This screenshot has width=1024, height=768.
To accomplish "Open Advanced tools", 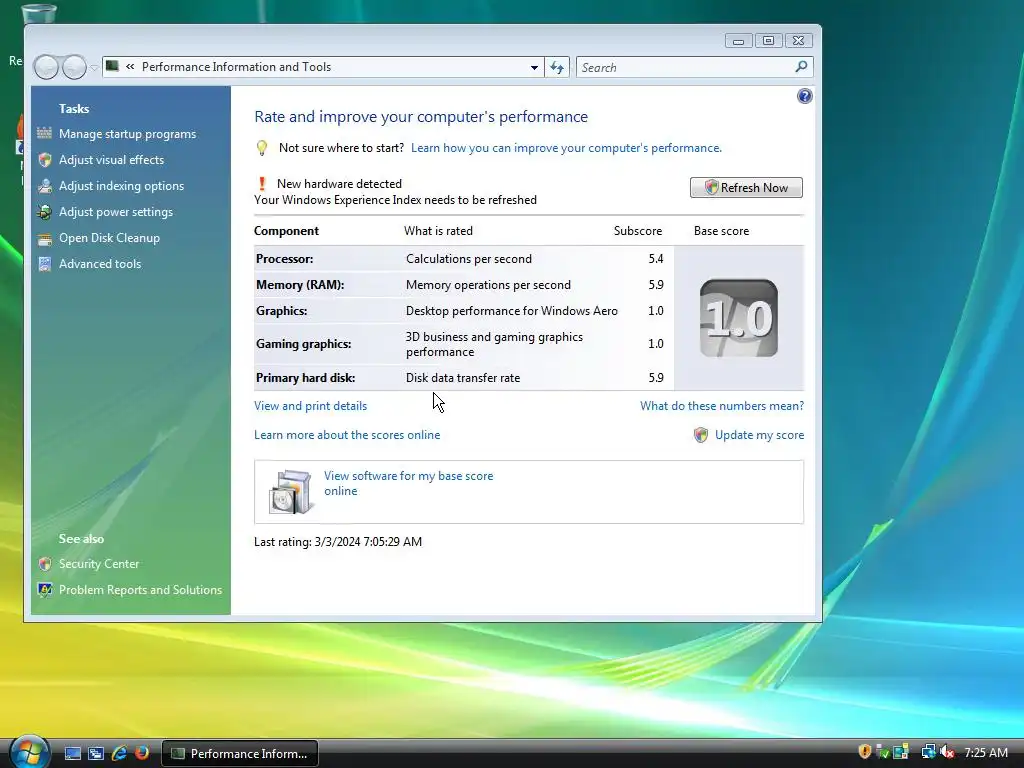I will pyautogui.click(x=100, y=264).
